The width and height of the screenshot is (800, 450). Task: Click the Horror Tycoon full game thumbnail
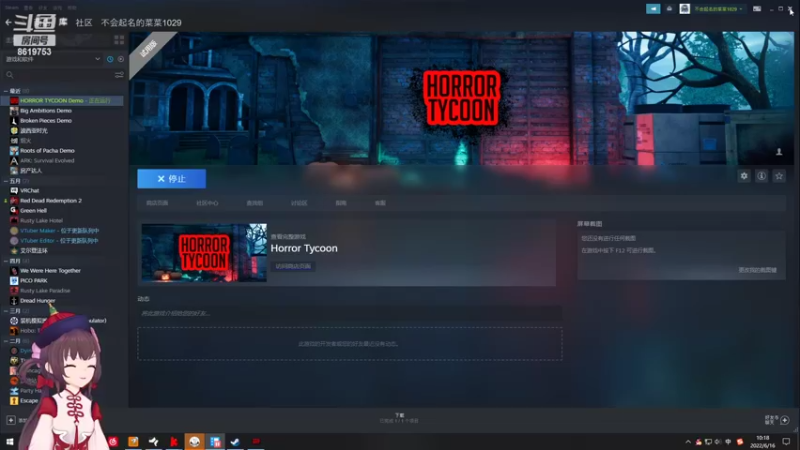204,253
